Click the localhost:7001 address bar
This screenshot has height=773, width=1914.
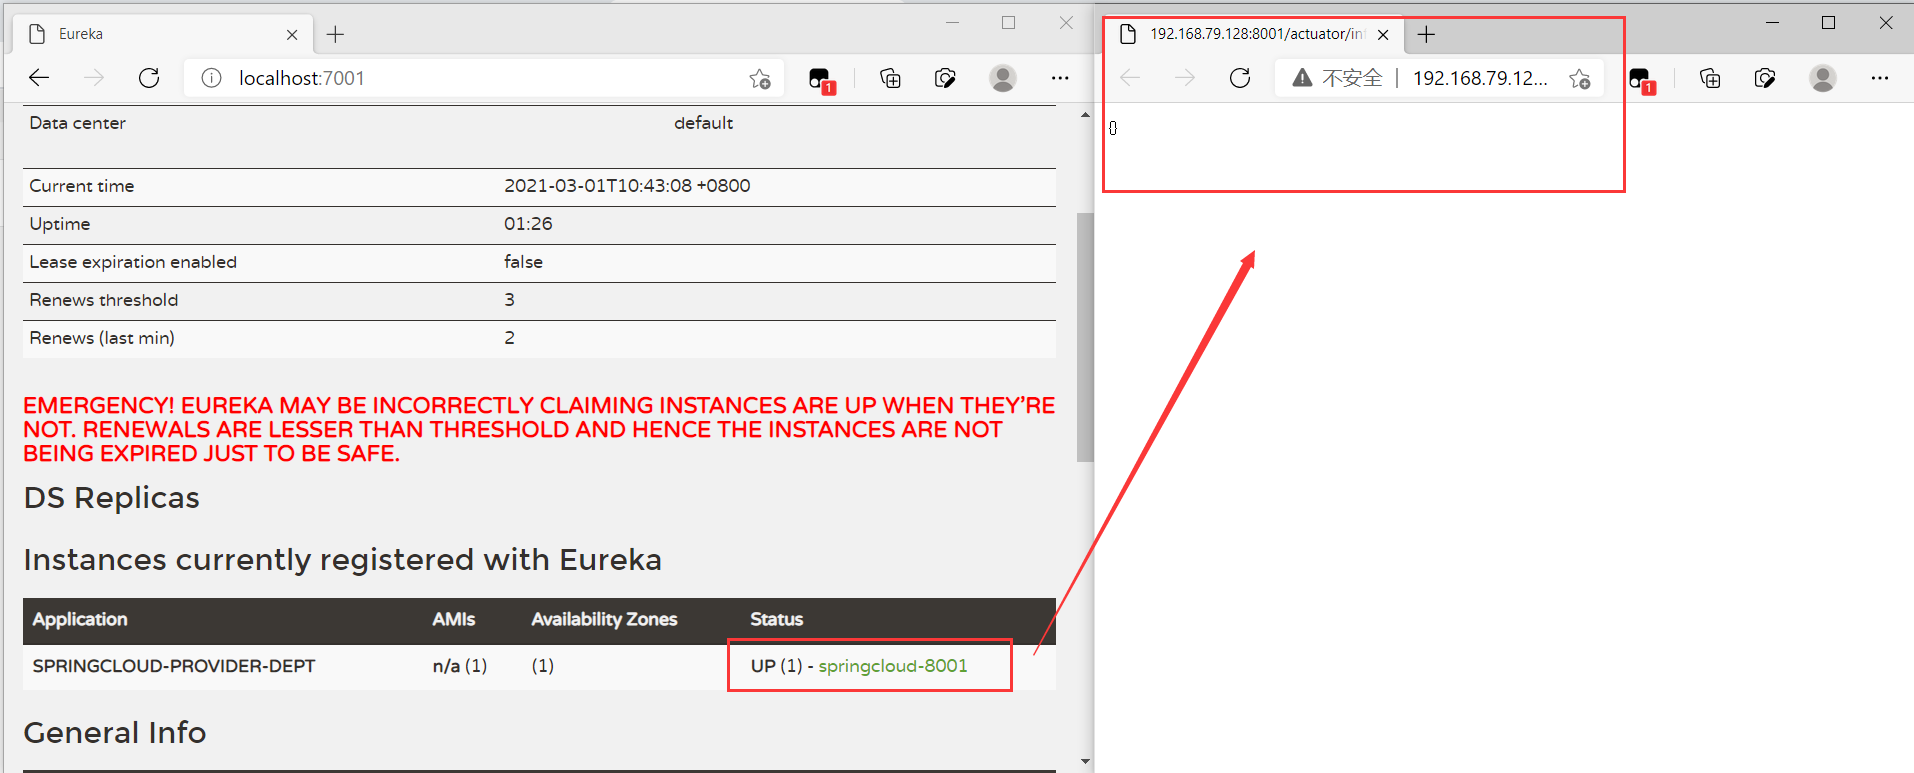(x=485, y=78)
